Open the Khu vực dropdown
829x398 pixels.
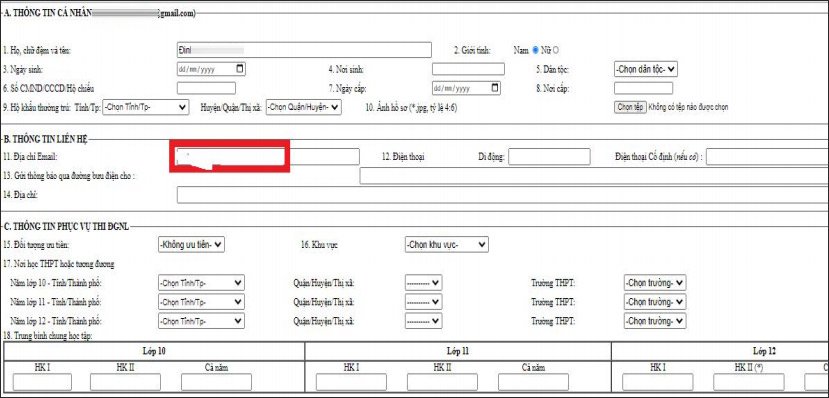pyautogui.click(x=447, y=244)
